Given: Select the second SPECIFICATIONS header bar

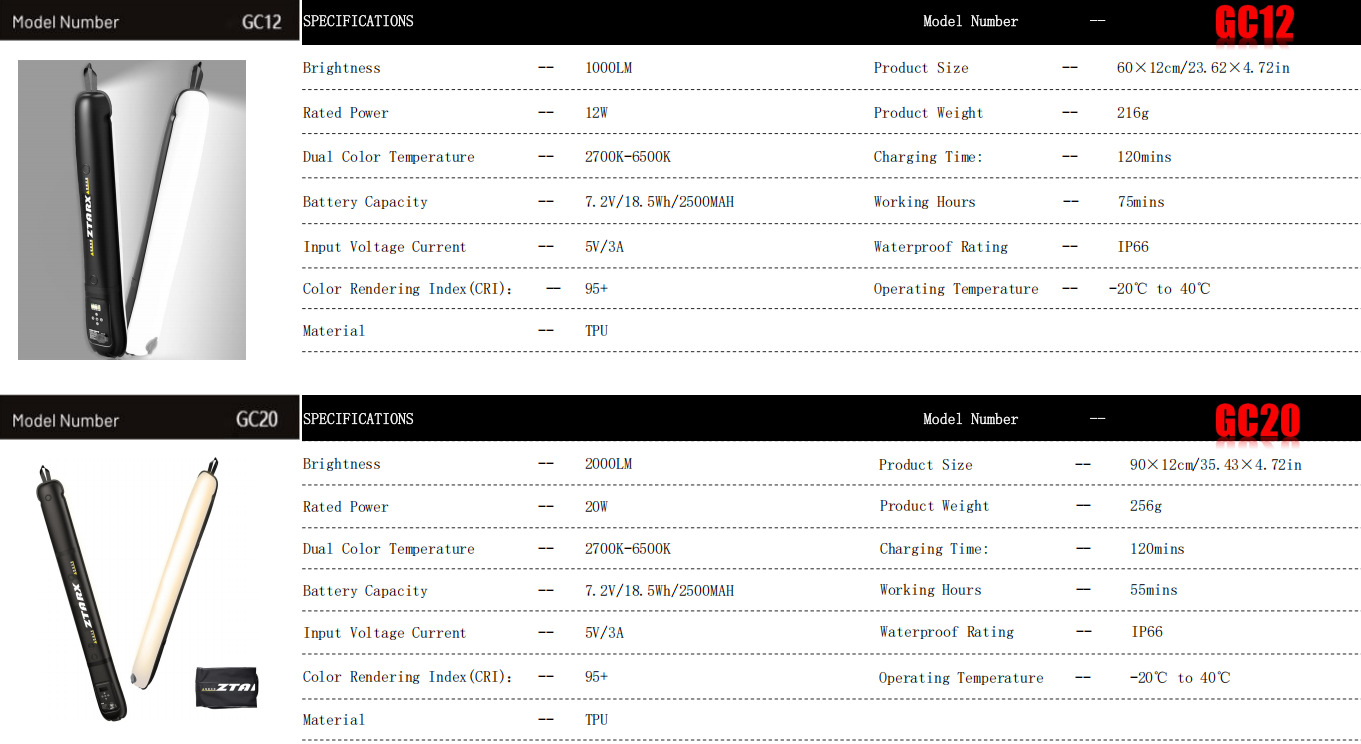Looking at the screenshot, I should click(x=830, y=418).
